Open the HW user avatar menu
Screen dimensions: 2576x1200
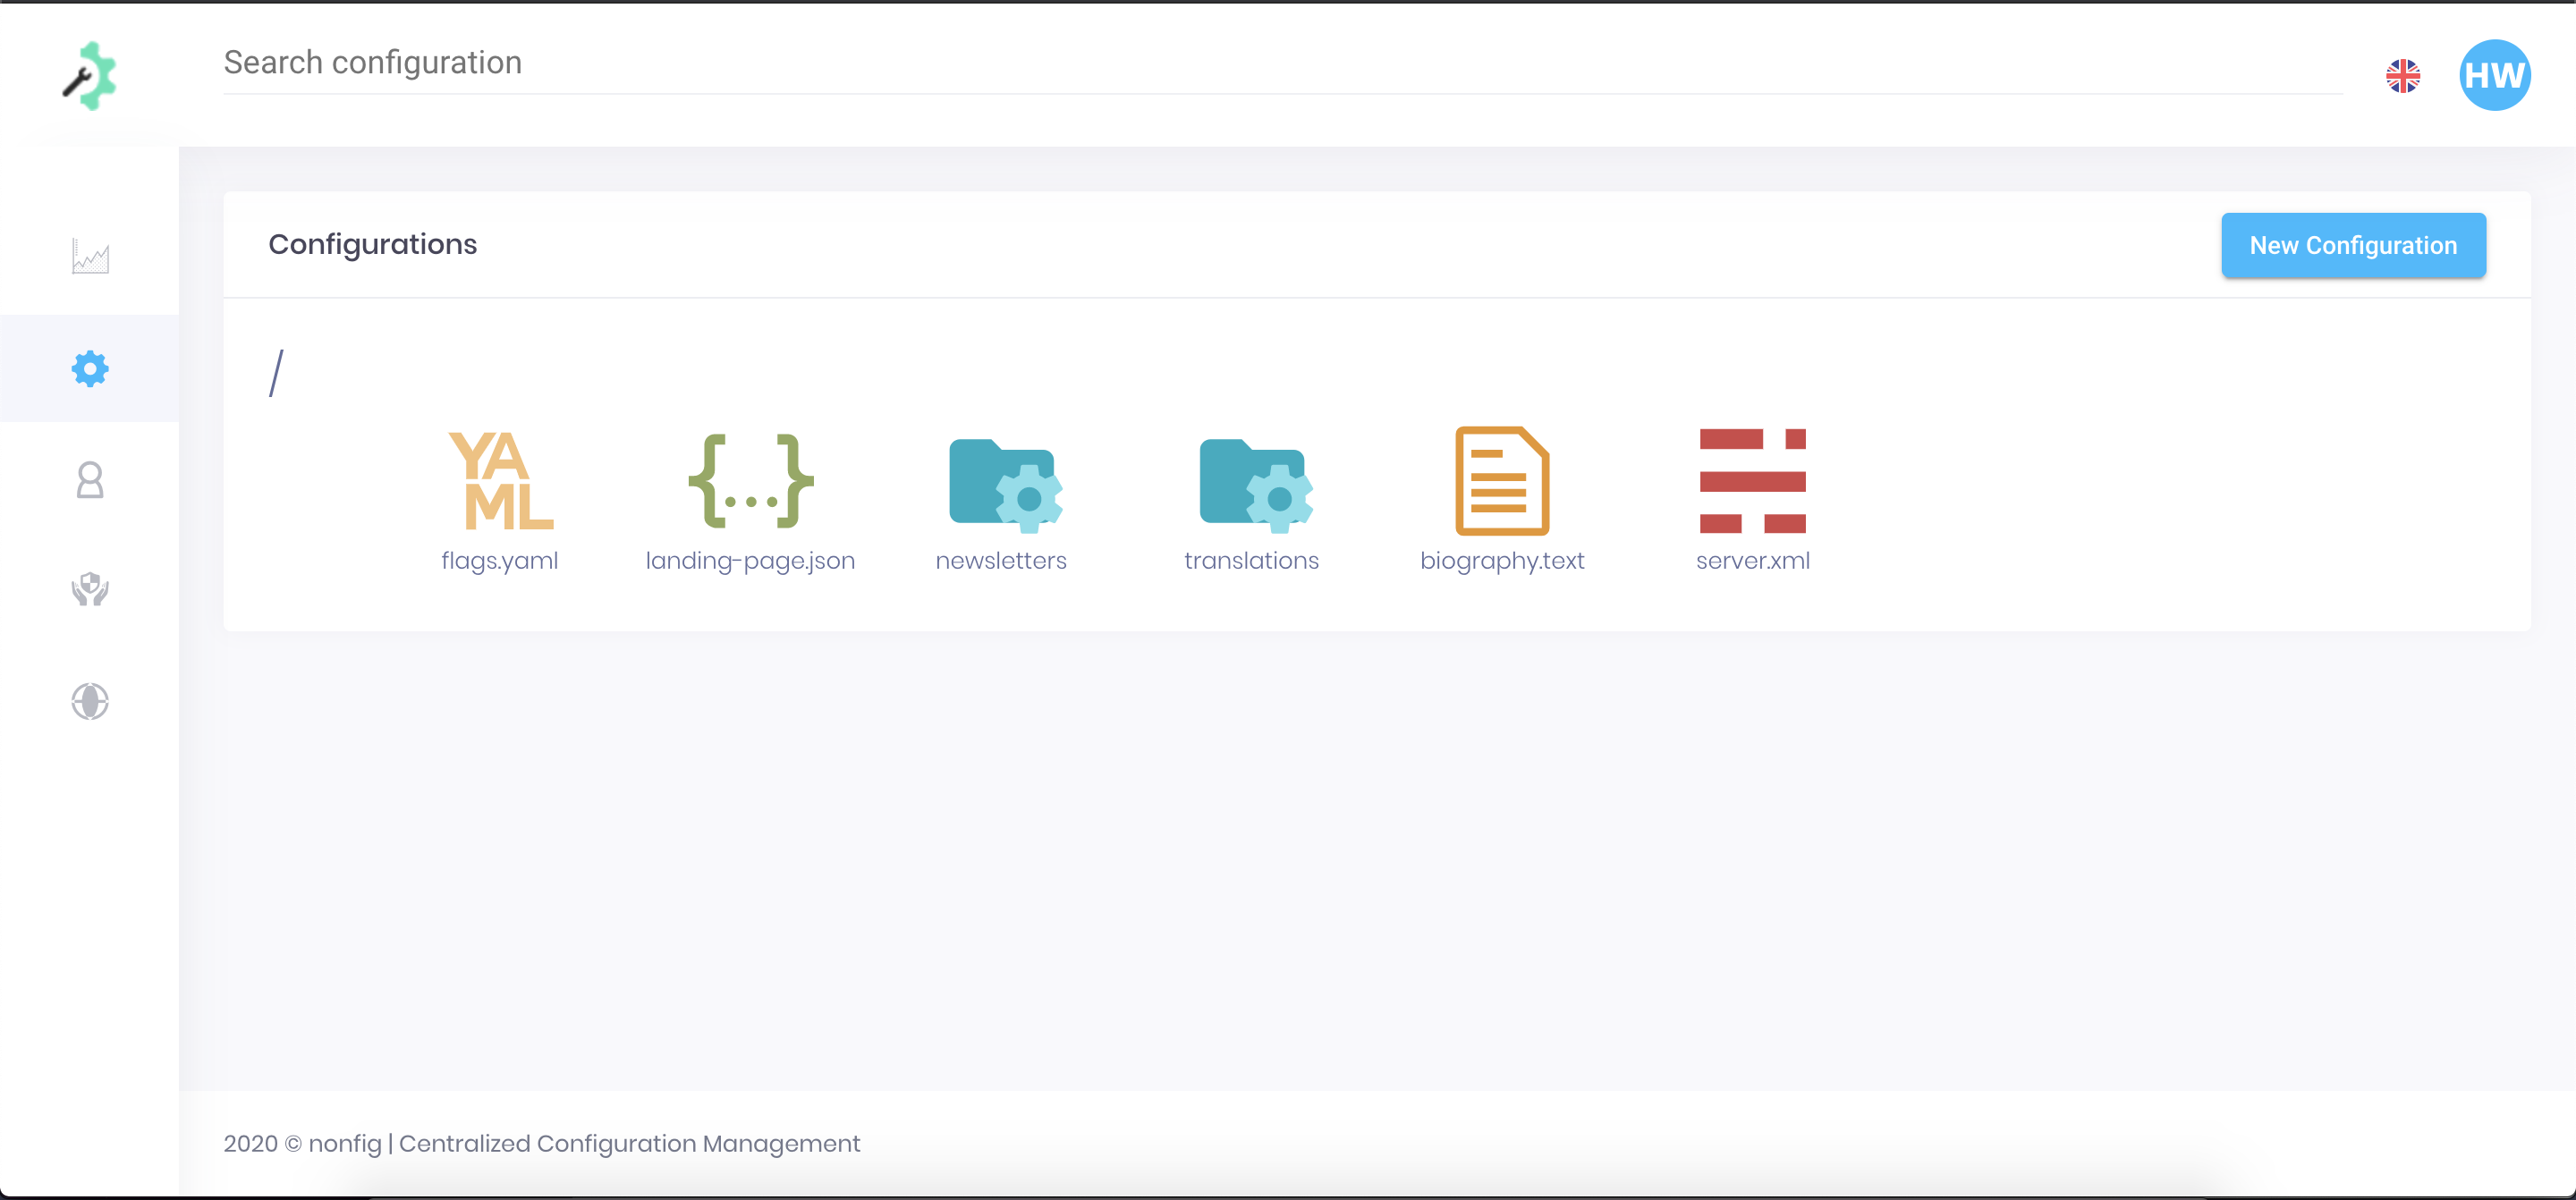[x=2494, y=76]
